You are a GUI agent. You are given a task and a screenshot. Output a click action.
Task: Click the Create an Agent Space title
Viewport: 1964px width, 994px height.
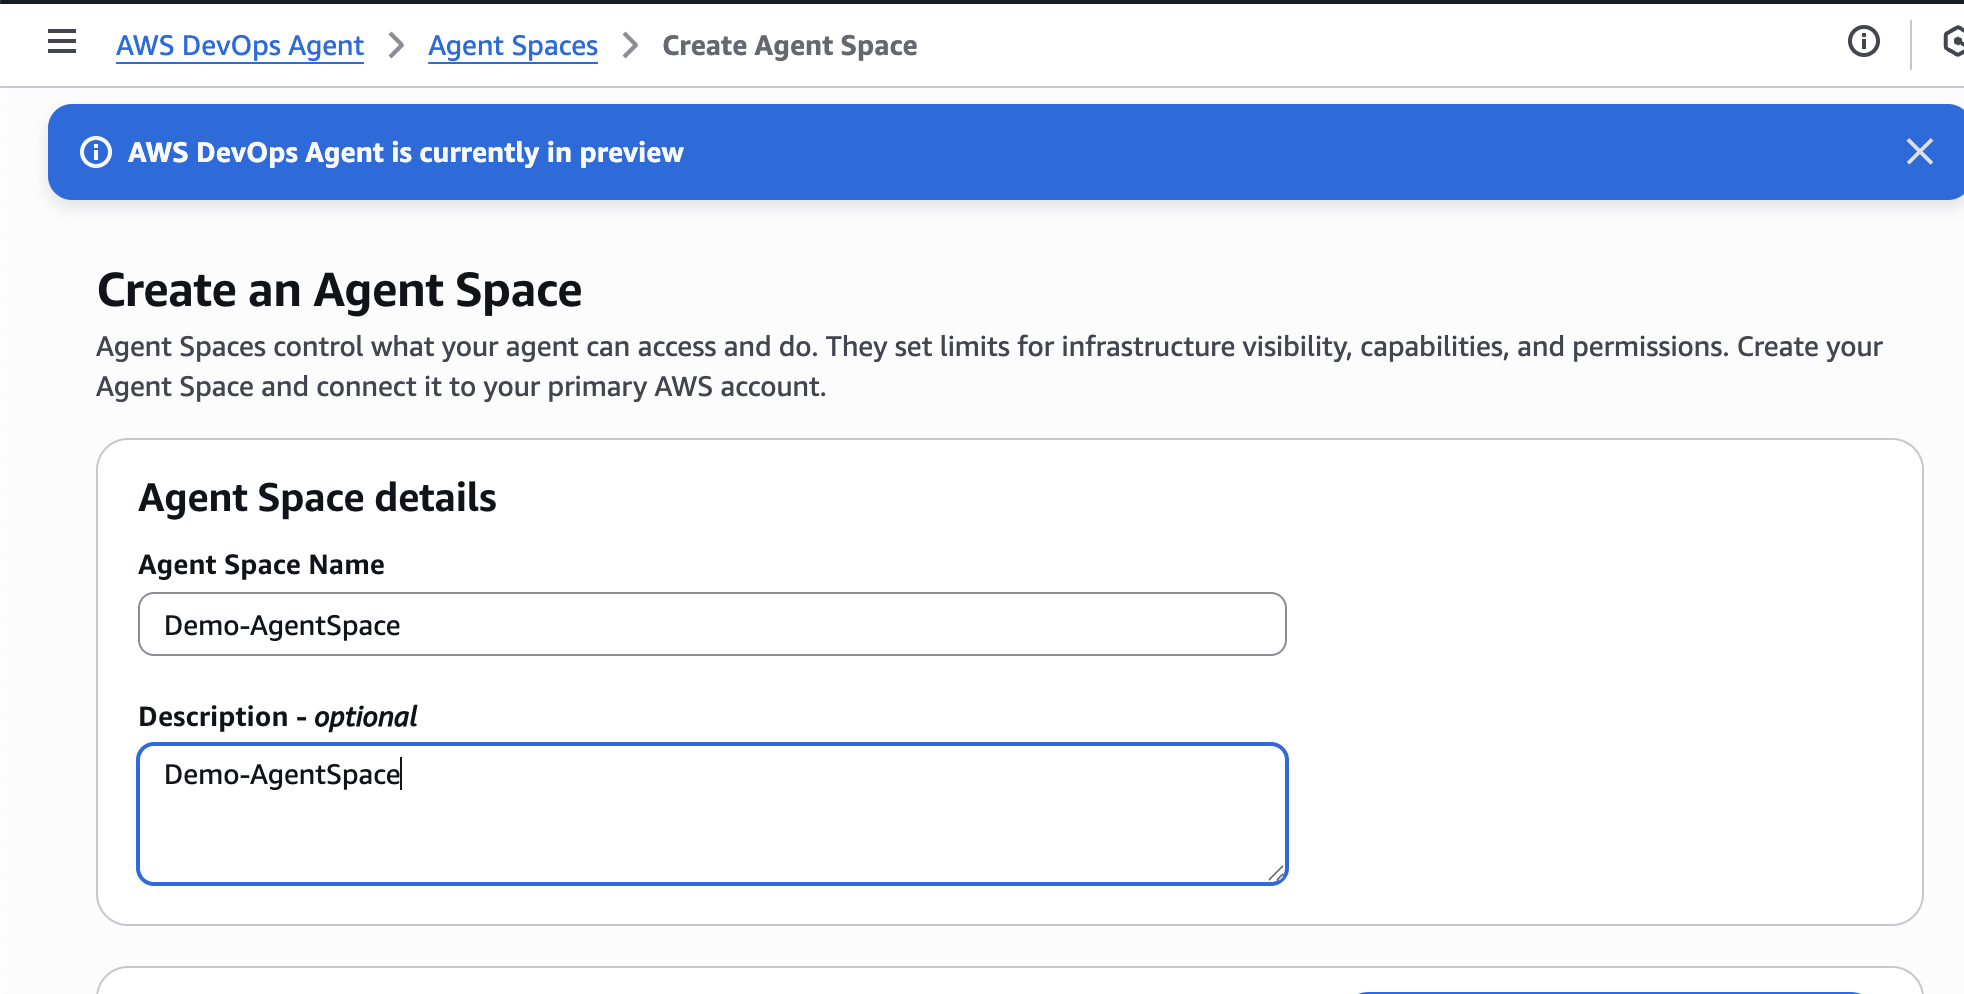(339, 291)
